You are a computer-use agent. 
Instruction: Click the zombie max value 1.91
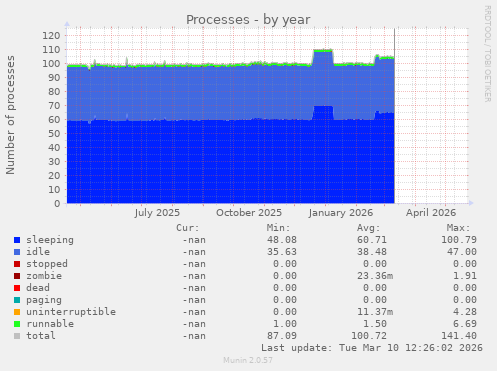coord(465,276)
